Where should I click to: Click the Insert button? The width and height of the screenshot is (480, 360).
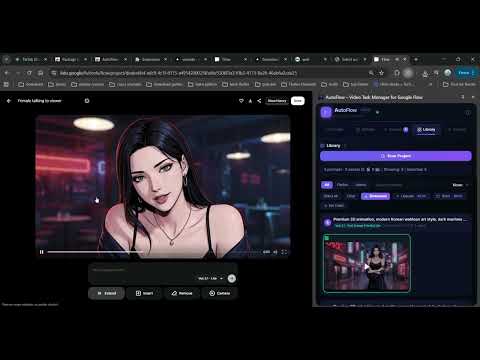pyautogui.click(x=144, y=293)
